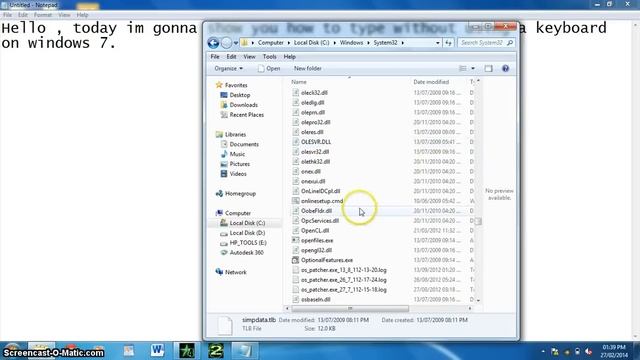The width and height of the screenshot is (640, 360).
Task: Open the Explorer File menu
Action: coord(215,57)
